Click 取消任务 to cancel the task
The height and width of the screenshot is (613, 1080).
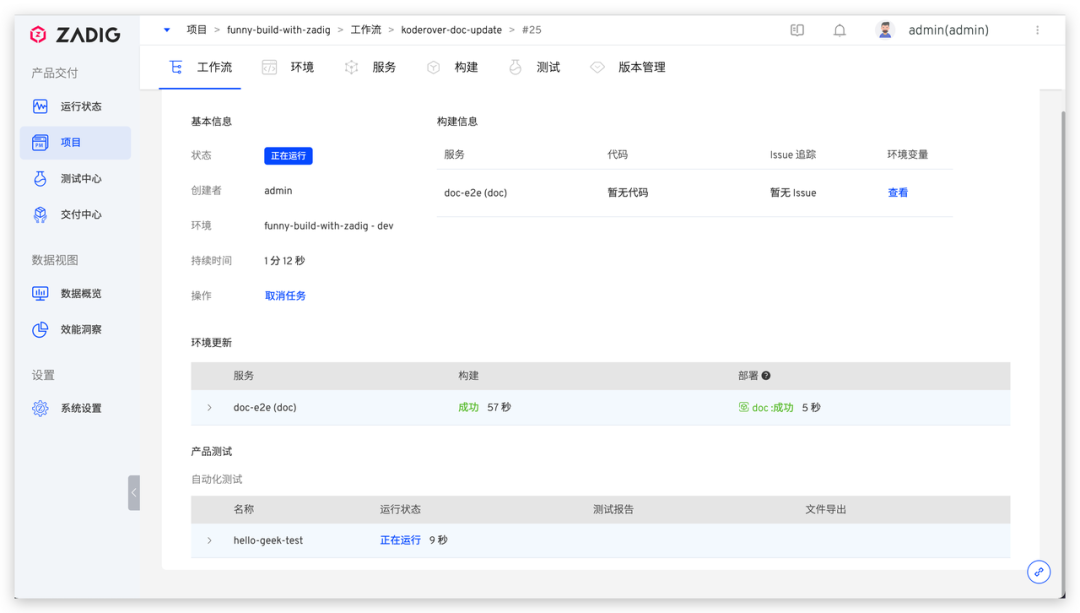(x=285, y=295)
